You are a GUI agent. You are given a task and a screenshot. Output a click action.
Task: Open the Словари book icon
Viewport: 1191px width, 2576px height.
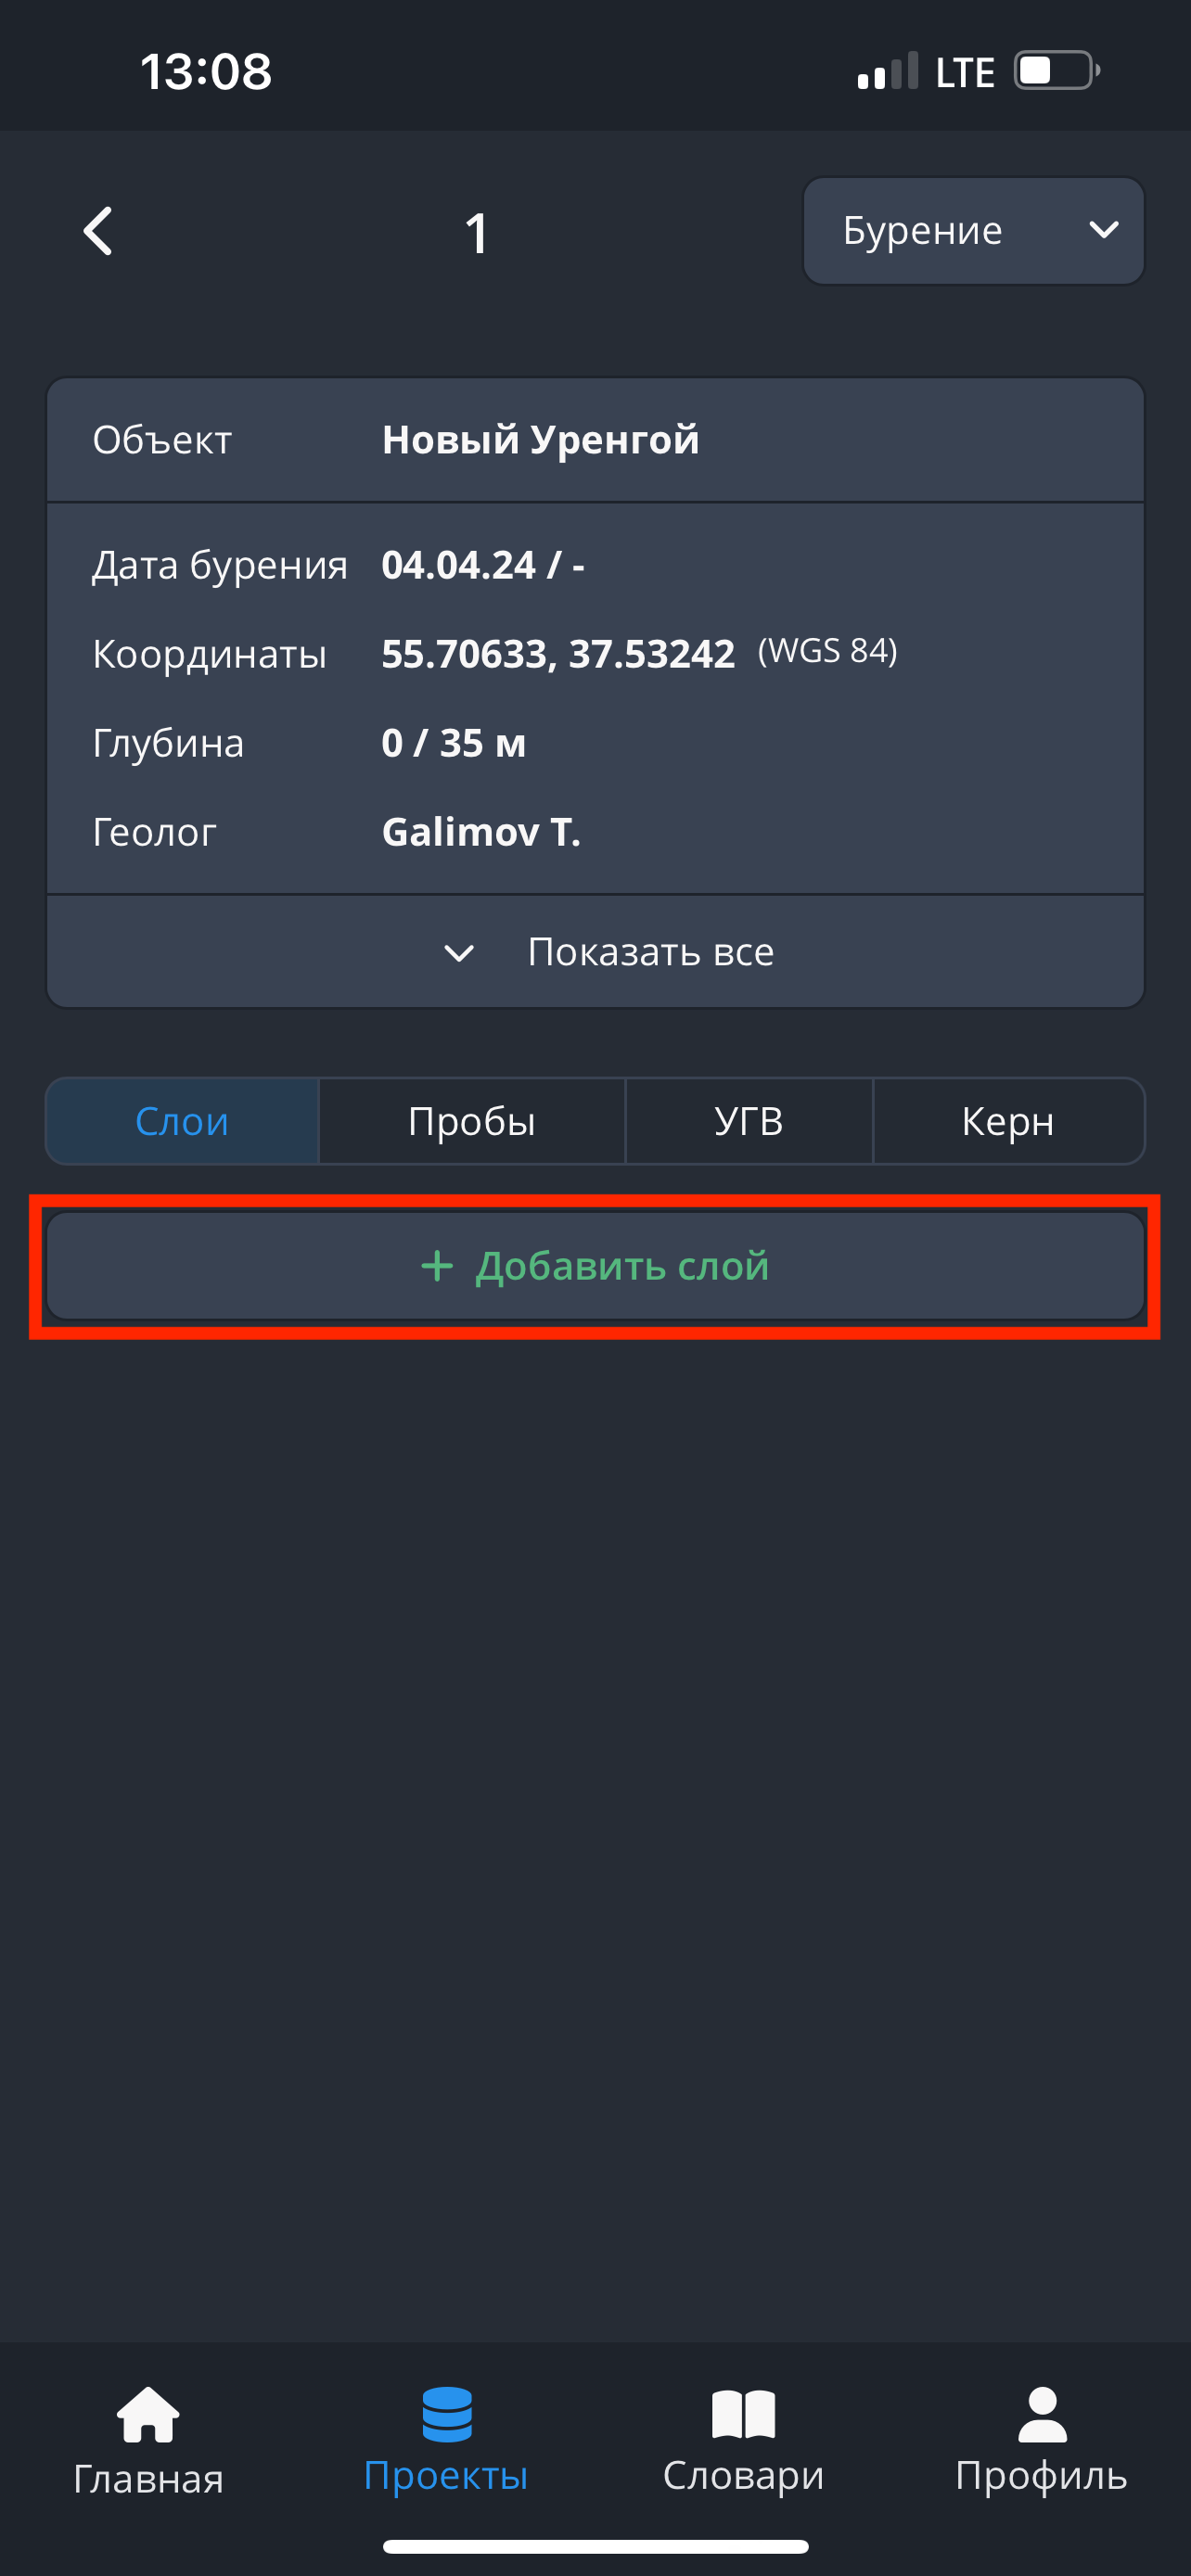pos(743,2414)
